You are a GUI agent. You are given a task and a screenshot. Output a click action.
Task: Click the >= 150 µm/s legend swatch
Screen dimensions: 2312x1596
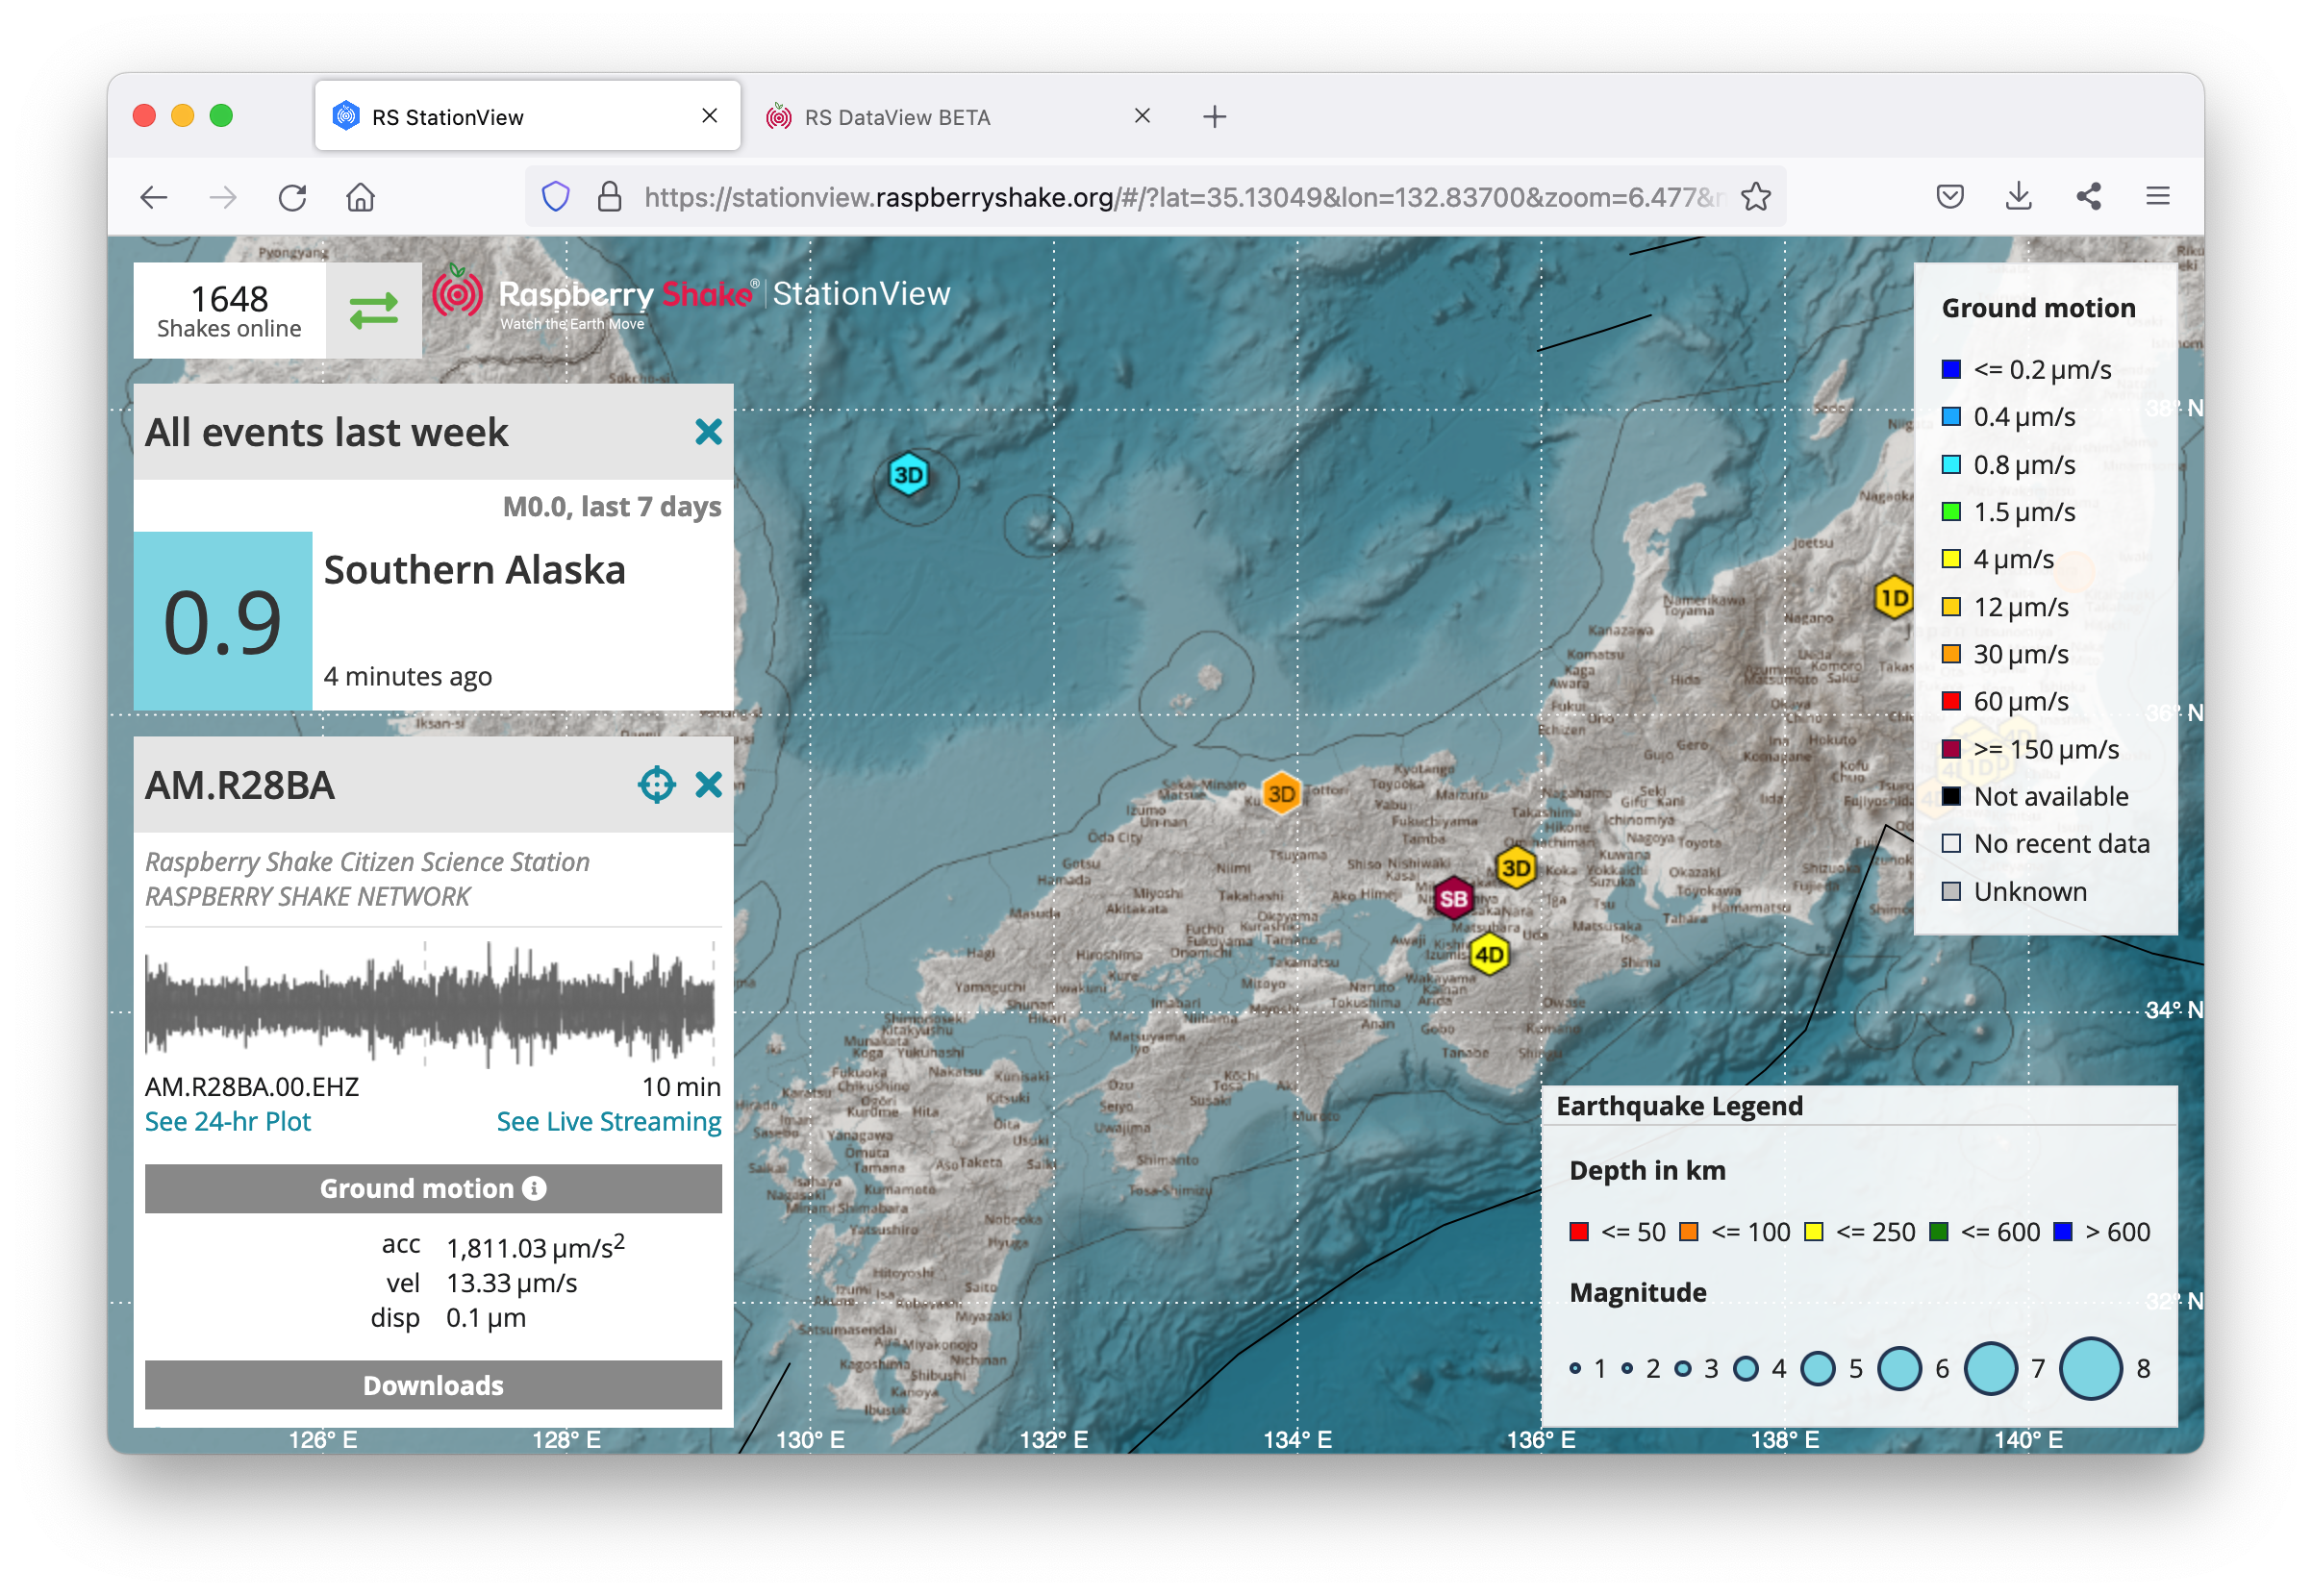coord(1950,749)
